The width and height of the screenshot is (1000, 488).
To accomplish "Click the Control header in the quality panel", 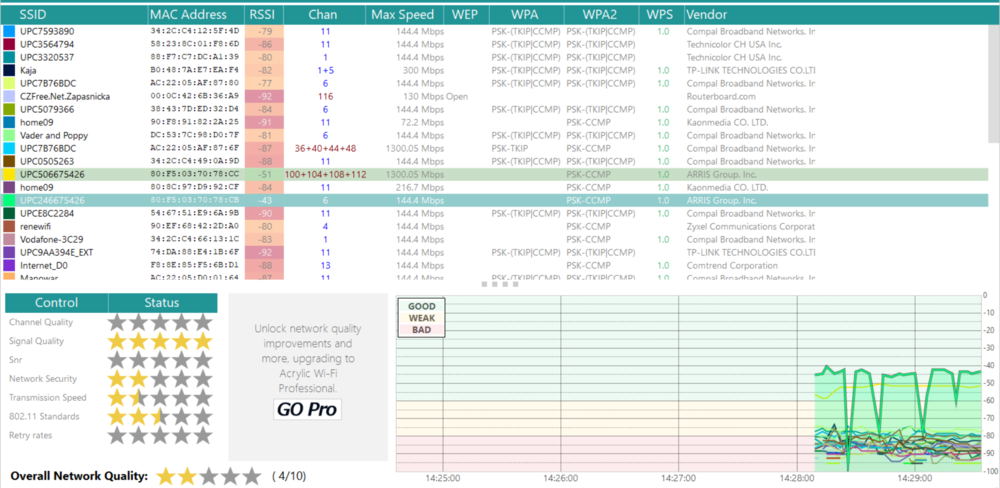I will (x=56, y=303).
